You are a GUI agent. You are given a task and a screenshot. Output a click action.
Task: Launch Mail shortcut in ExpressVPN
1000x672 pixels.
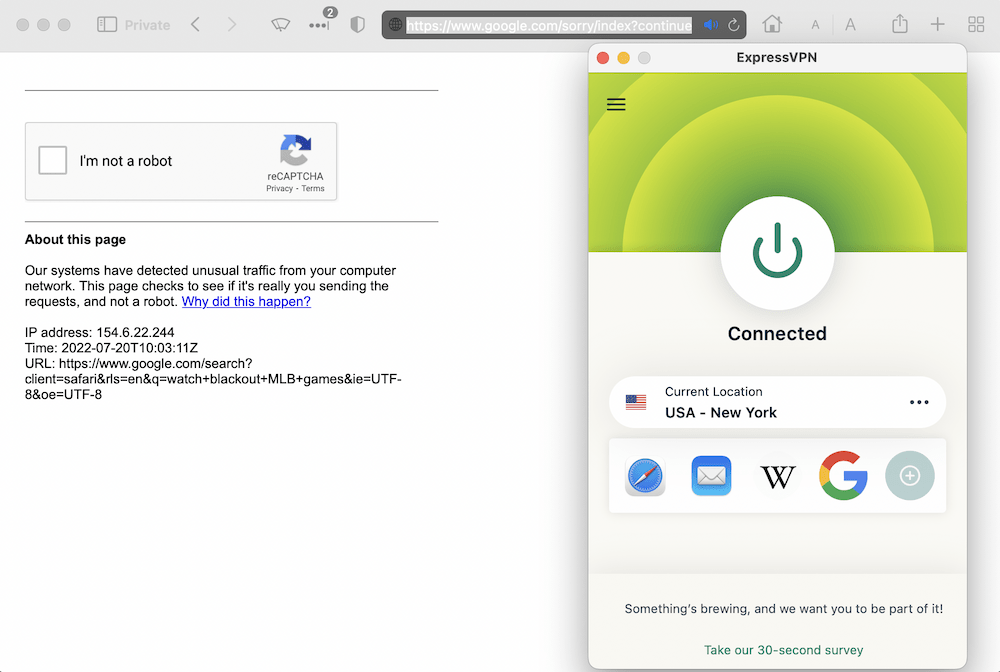[x=711, y=476]
